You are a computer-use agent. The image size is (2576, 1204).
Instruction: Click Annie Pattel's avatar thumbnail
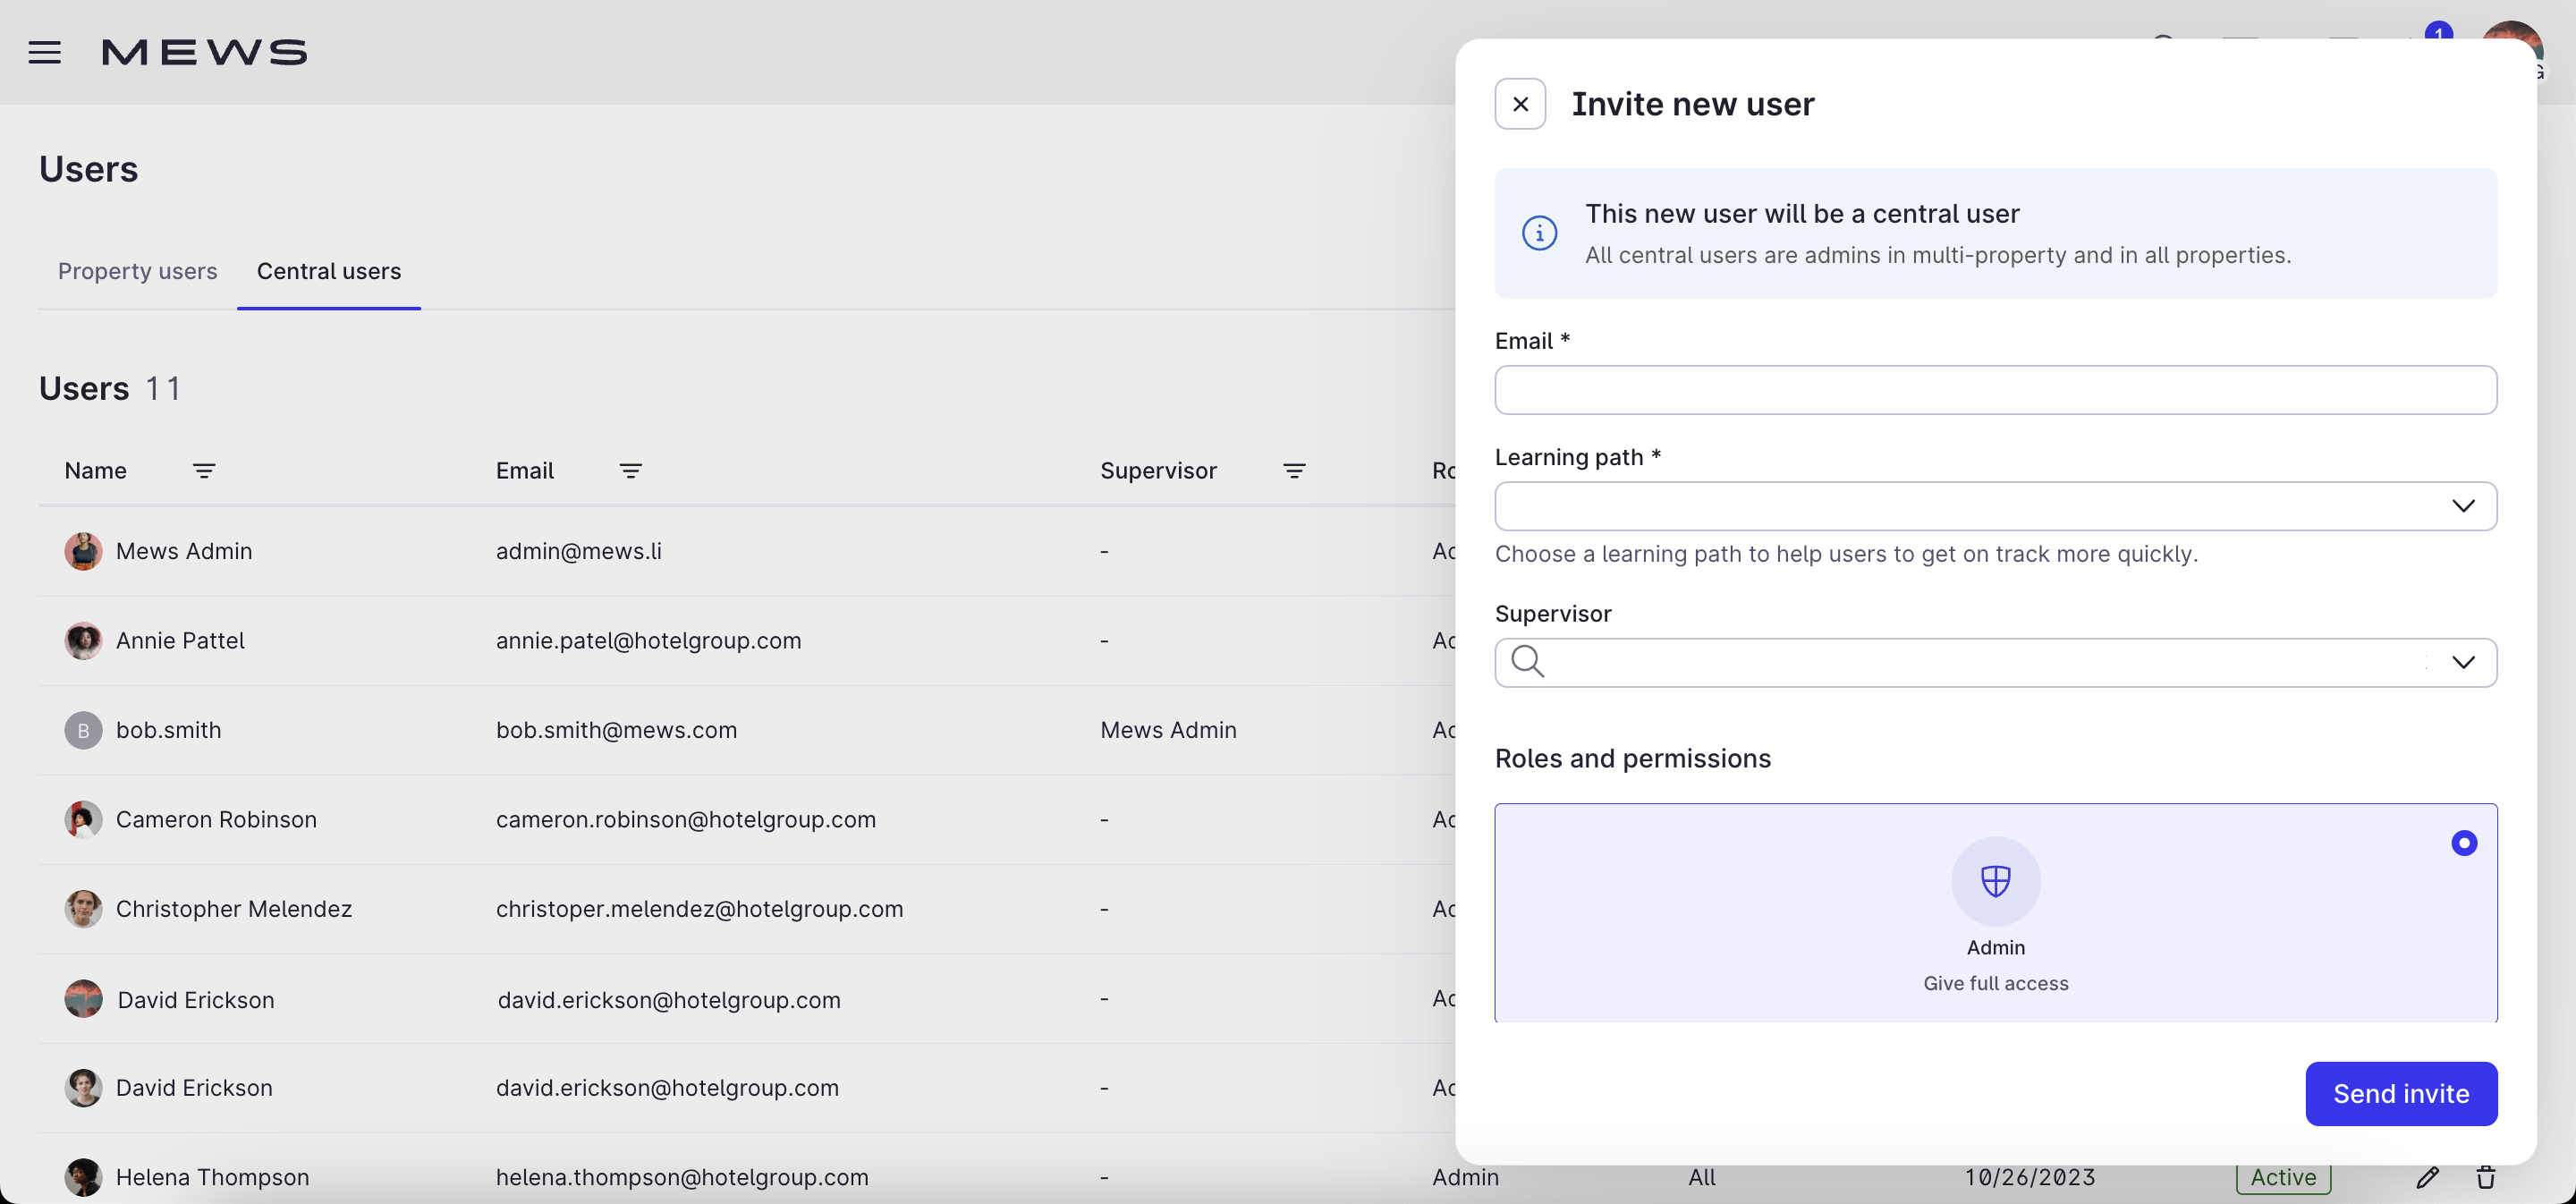coord(83,641)
